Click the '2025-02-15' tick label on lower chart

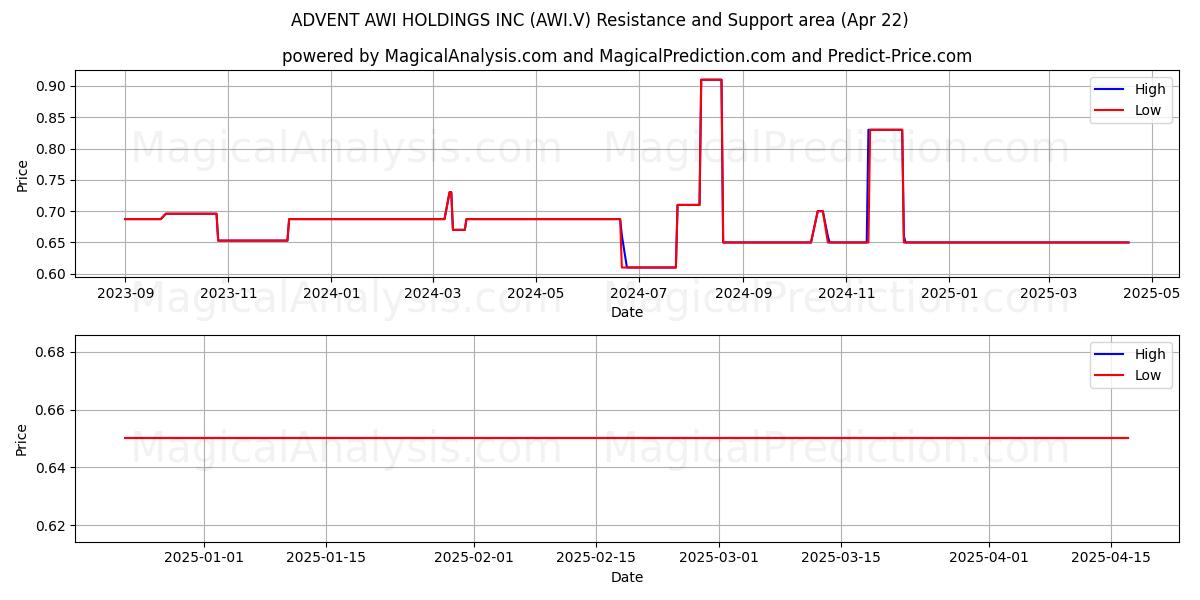pos(596,558)
